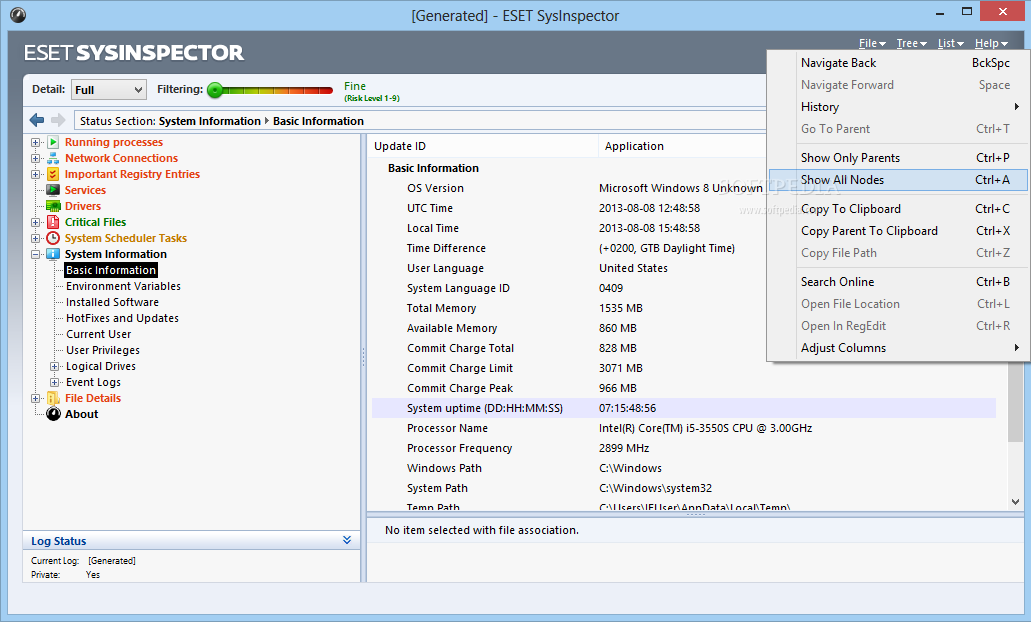Expand the Critical Files node
1031x622 pixels.
tap(36, 222)
